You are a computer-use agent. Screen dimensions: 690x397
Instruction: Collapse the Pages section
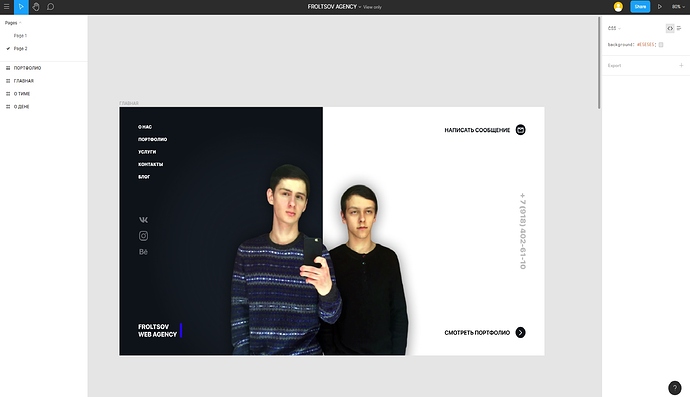pos(13,23)
